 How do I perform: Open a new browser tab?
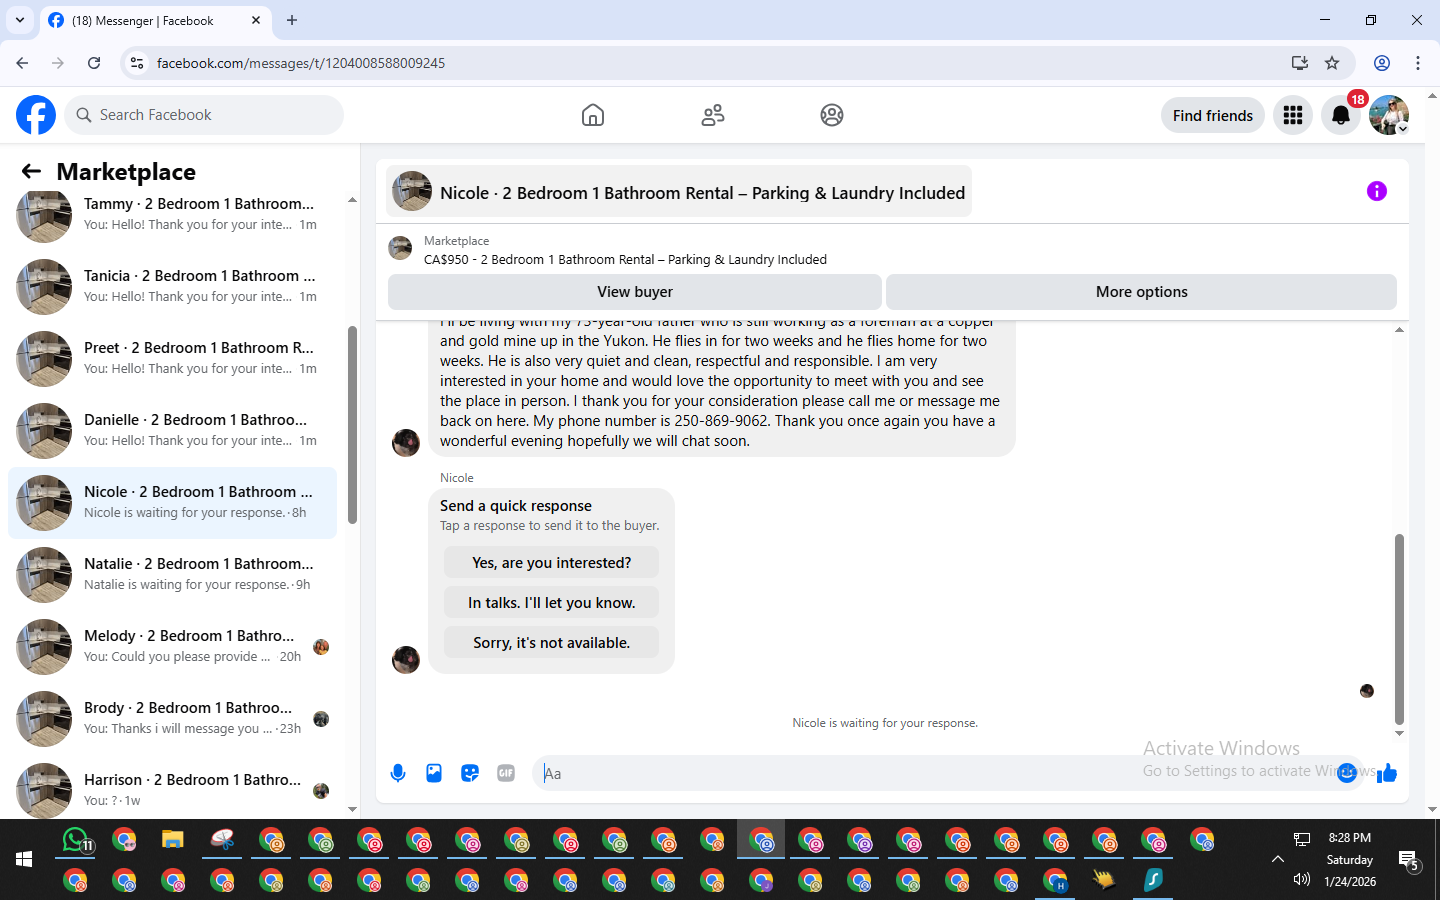[292, 20]
